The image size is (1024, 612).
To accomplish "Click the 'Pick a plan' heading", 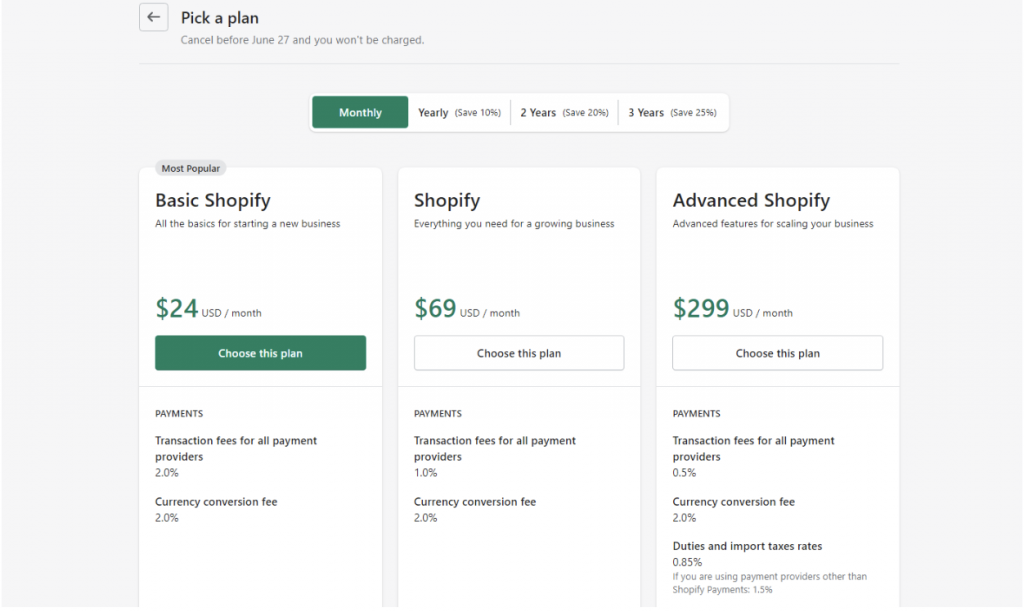I will (x=219, y=18).
